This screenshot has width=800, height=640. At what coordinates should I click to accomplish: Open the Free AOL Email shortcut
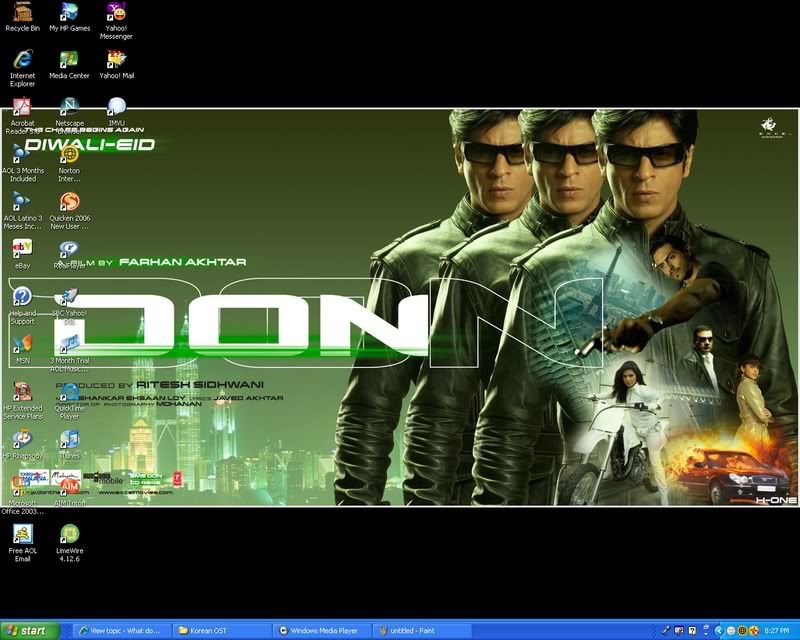22,535
